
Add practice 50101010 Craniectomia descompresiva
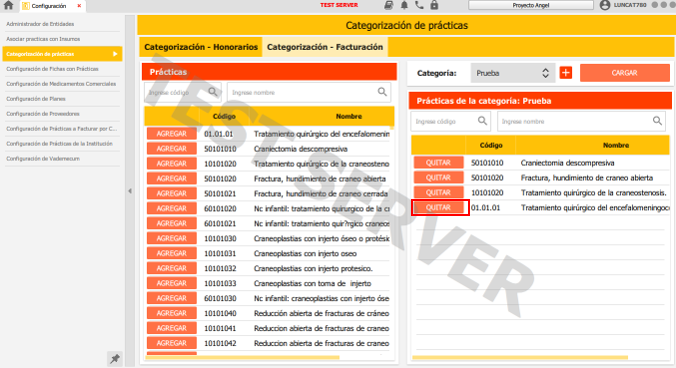click(172, 149)
